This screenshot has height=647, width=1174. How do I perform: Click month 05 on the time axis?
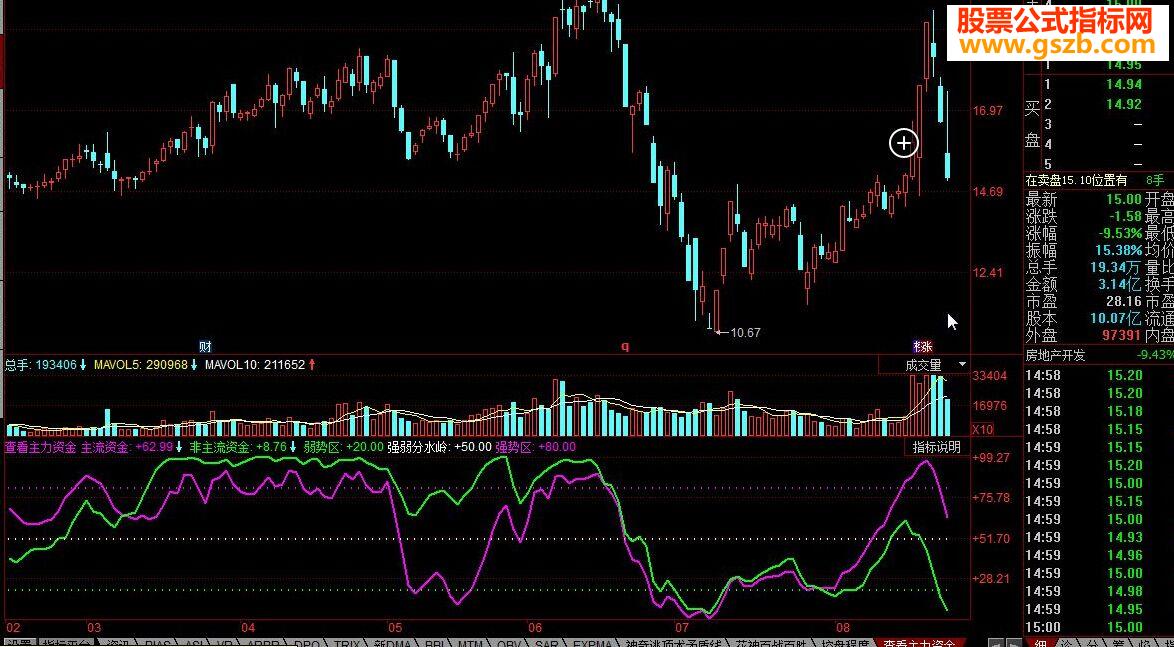[x=395, y=627]
